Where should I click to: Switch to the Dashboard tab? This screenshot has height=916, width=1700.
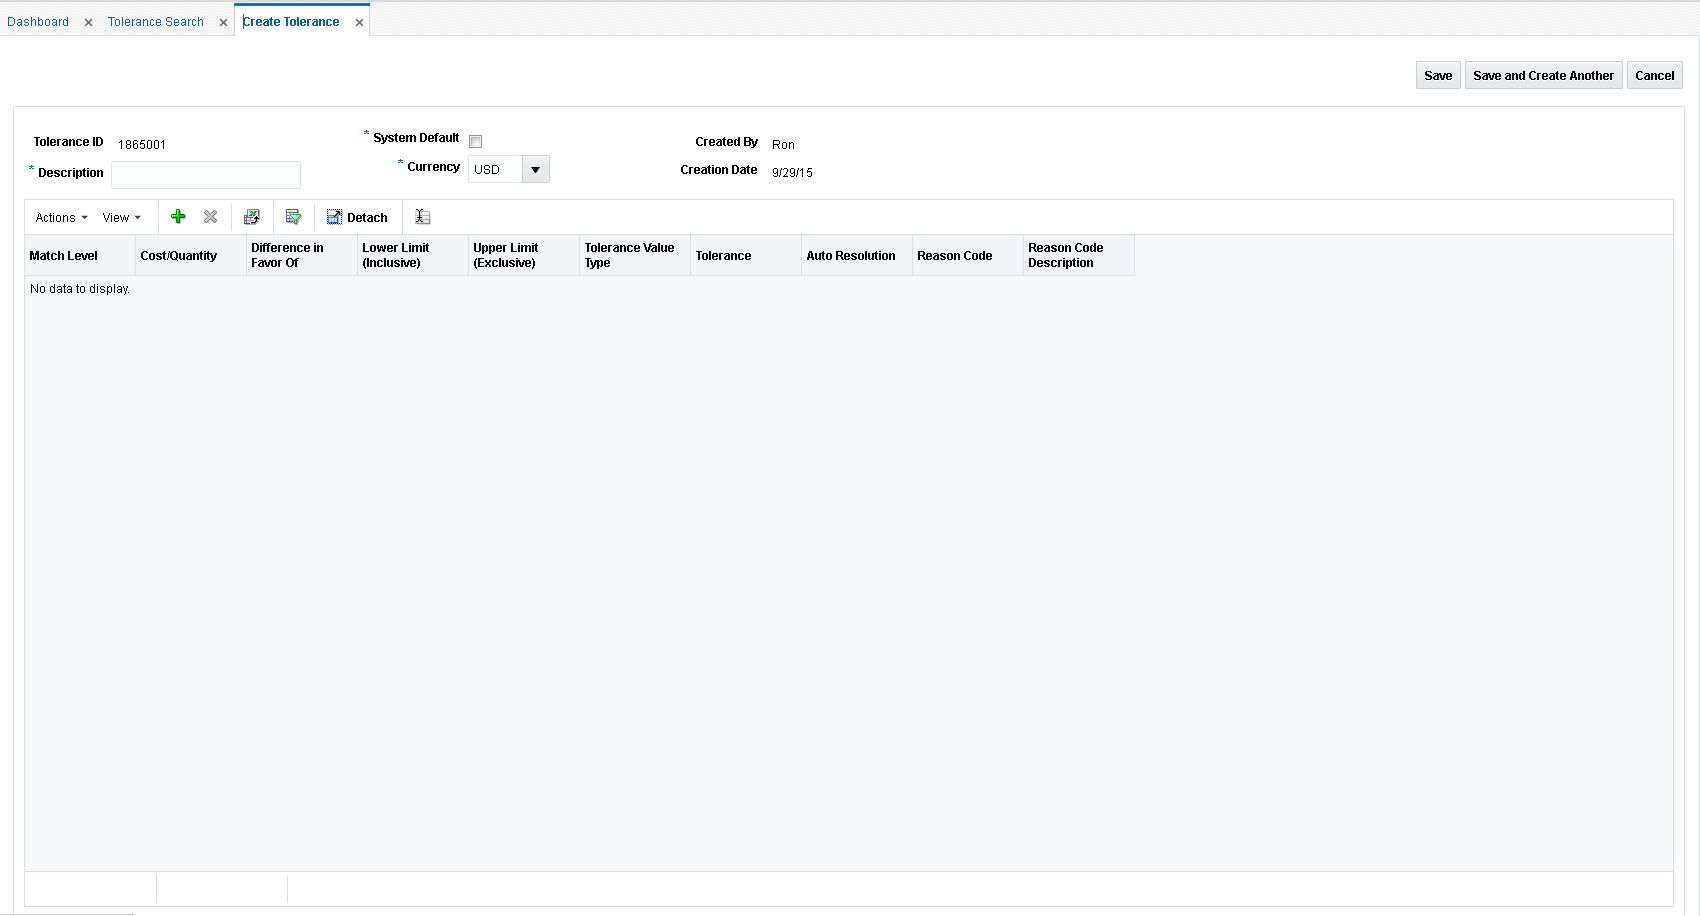coord(38,22)
